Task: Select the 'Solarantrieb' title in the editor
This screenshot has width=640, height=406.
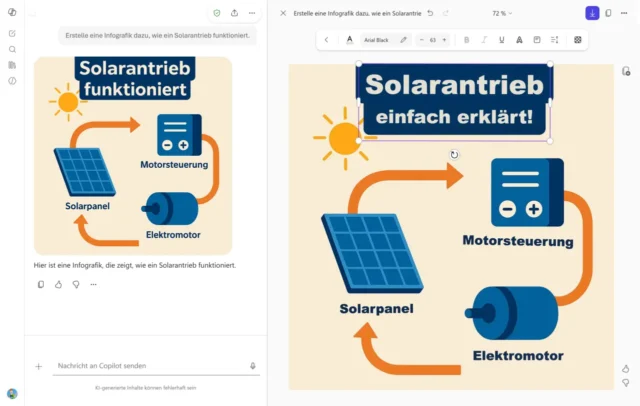Action: (x=454, y=84)
